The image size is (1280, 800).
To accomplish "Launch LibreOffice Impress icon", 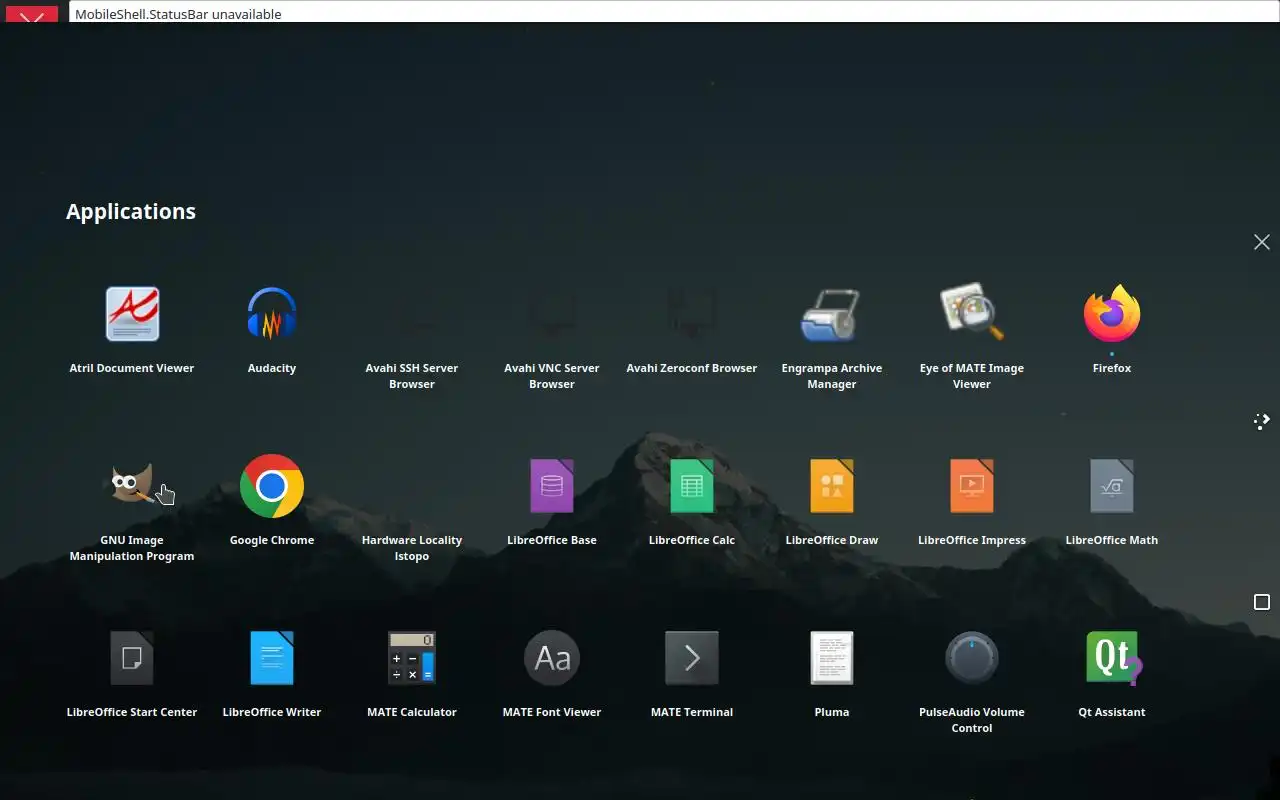I will point(972,486).
